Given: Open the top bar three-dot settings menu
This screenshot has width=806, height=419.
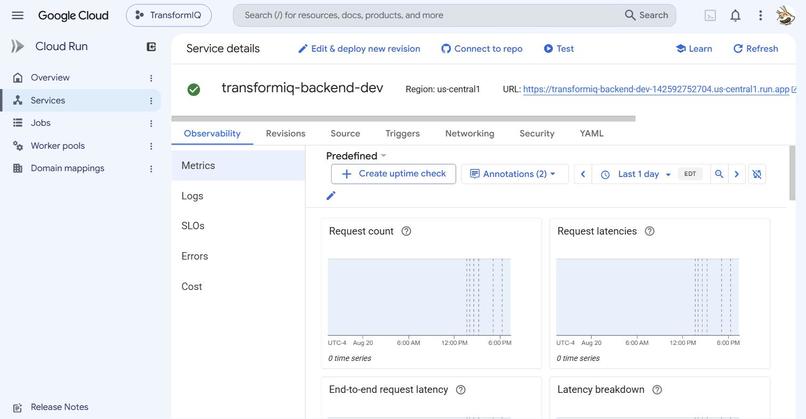Looking at the screenshot, I should coord(760,15).
